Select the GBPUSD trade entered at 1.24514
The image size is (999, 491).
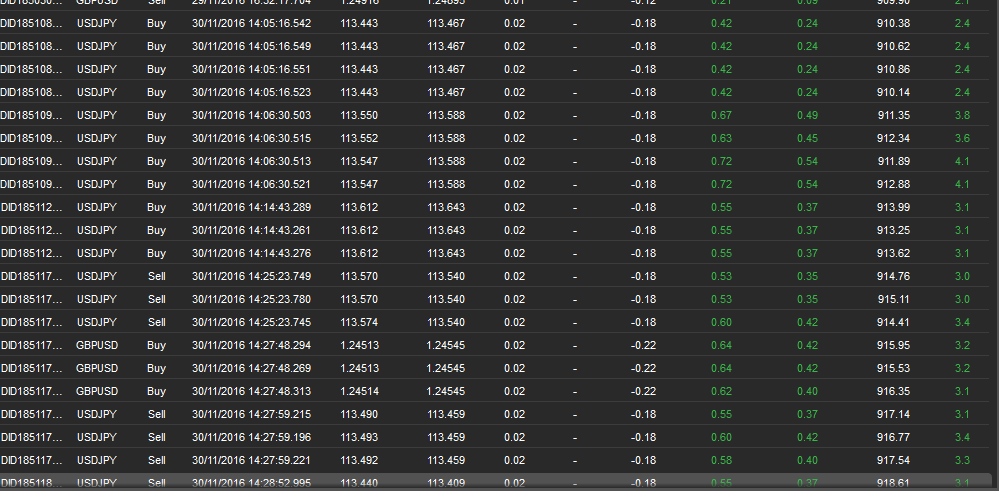click(x=494, y=391)
